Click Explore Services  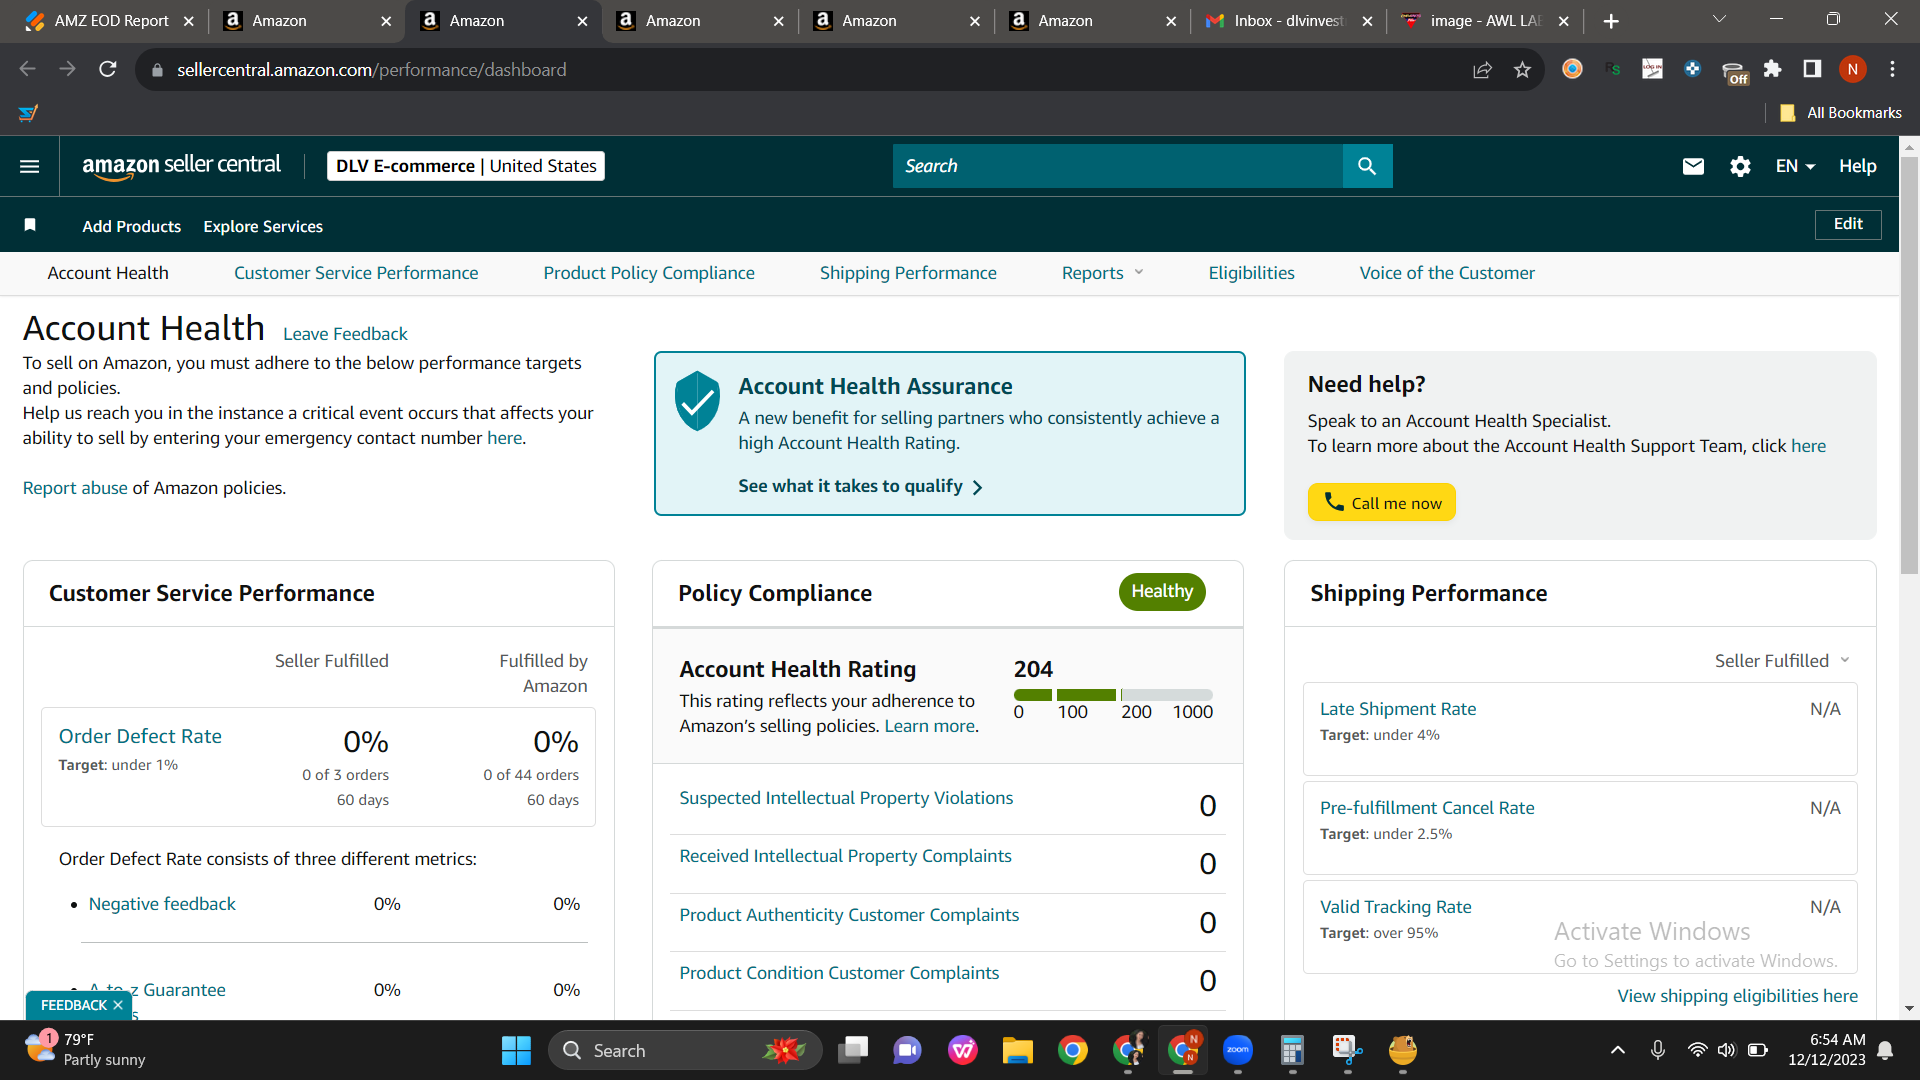click(x=263, y=226)
